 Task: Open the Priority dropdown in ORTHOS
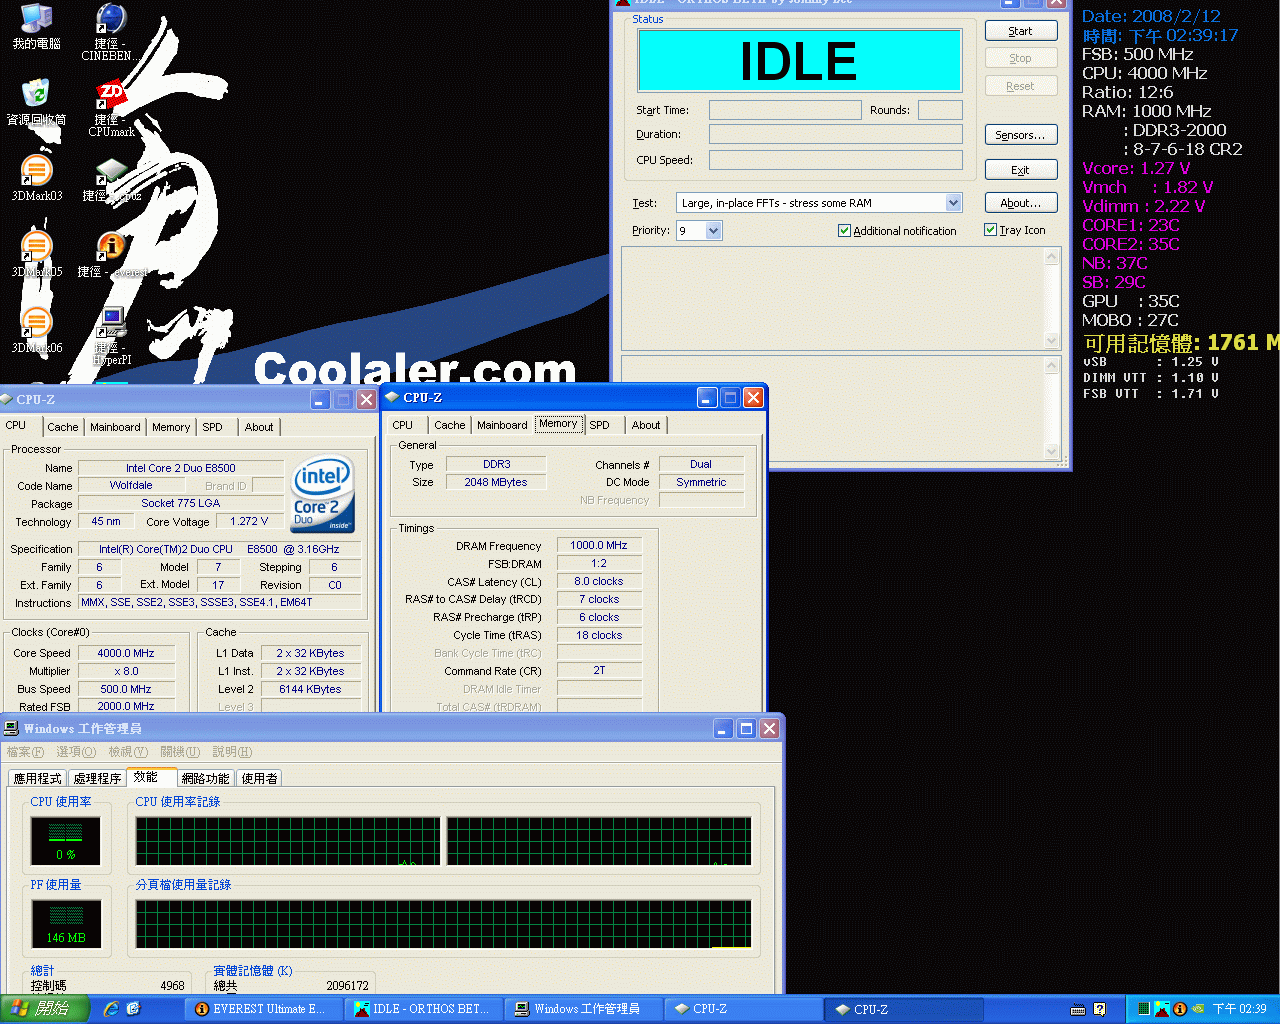(713, 231)
